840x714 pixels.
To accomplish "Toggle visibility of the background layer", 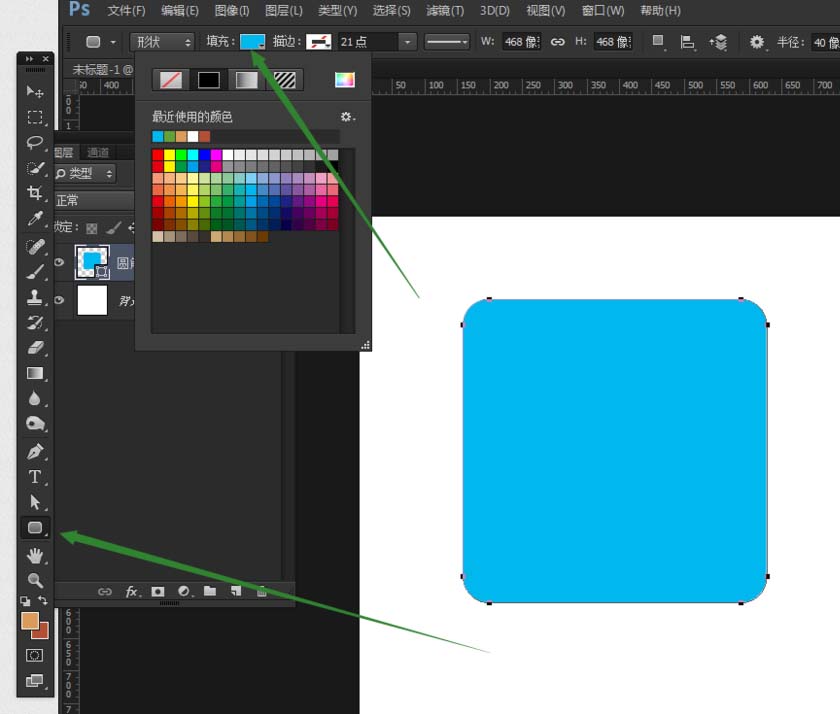I will [60, 300].
